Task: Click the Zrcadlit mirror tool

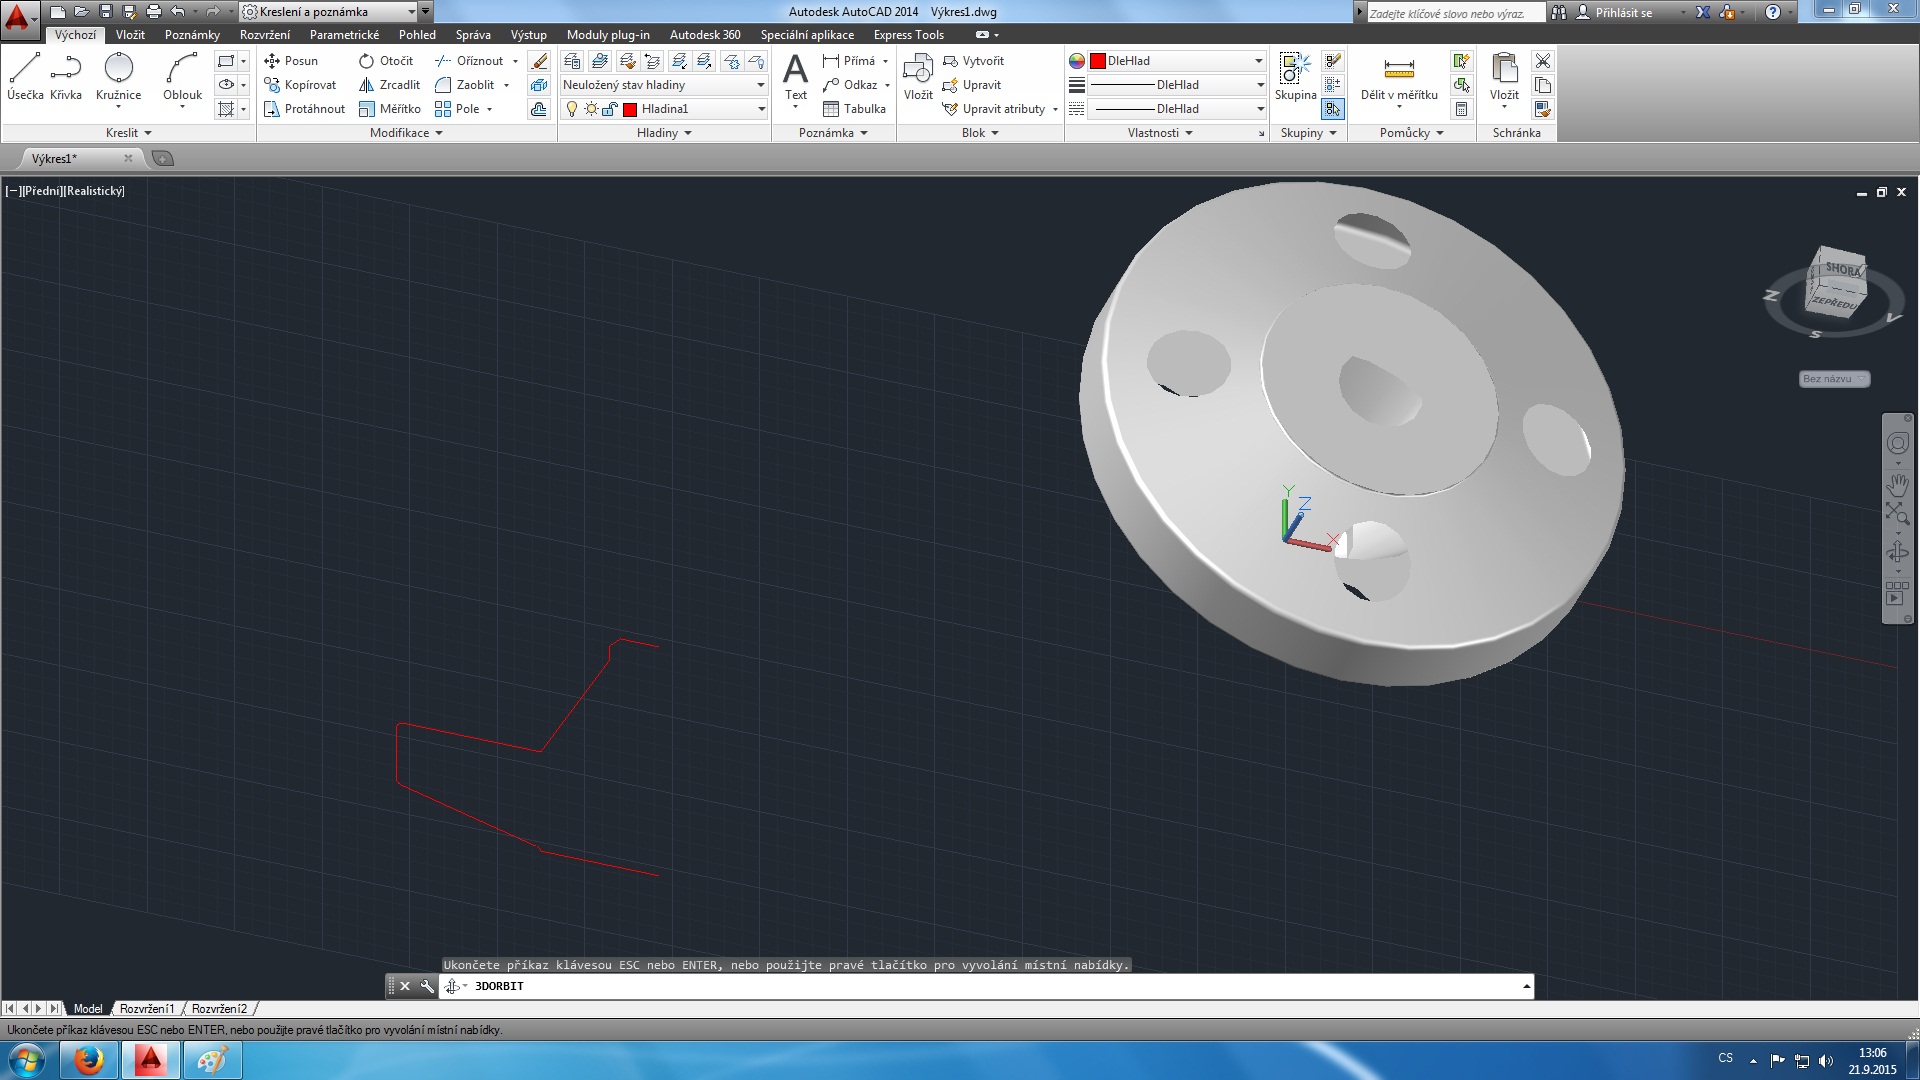Action: [390, 85]
